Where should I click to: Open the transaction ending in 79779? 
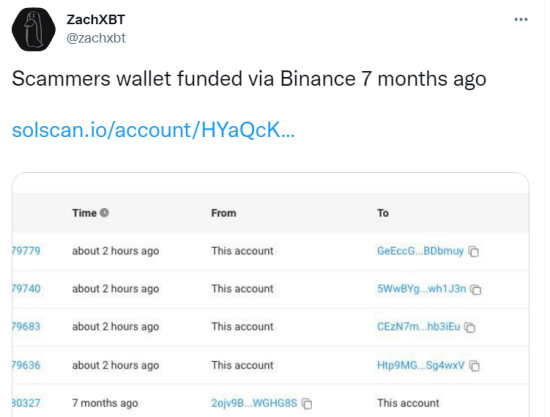click(x=26, y=251)
